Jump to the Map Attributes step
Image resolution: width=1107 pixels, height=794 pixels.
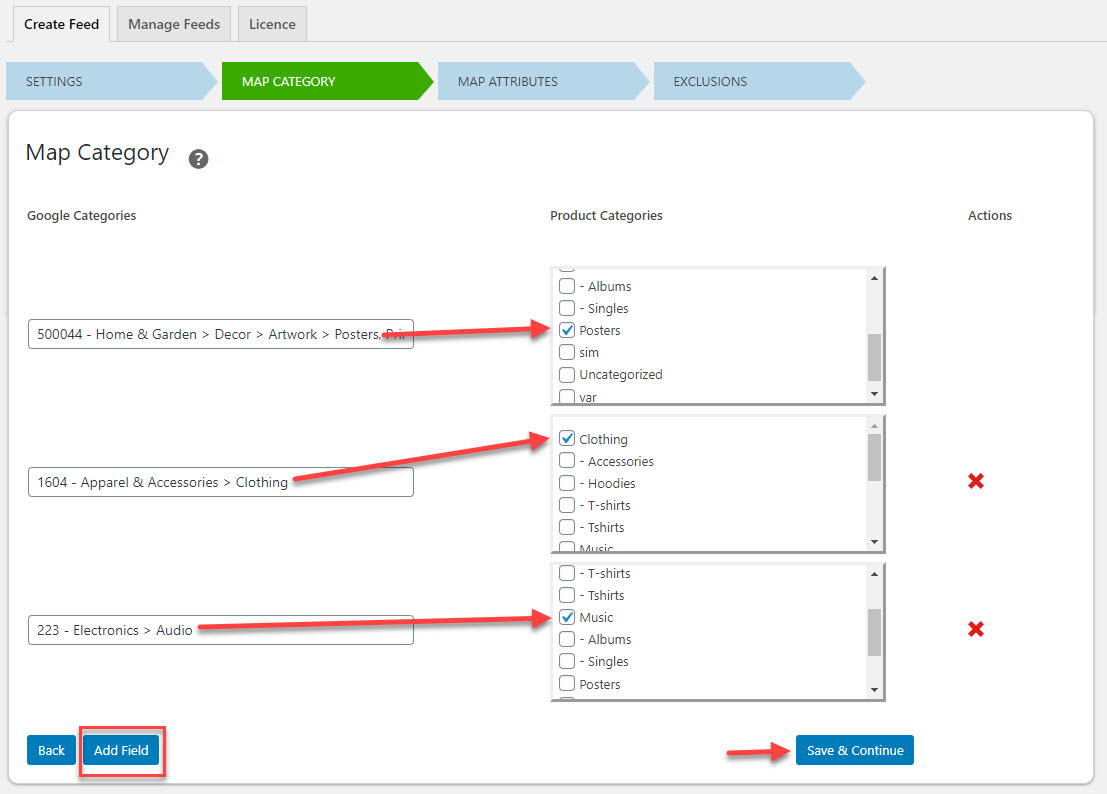tap(535, 81)
